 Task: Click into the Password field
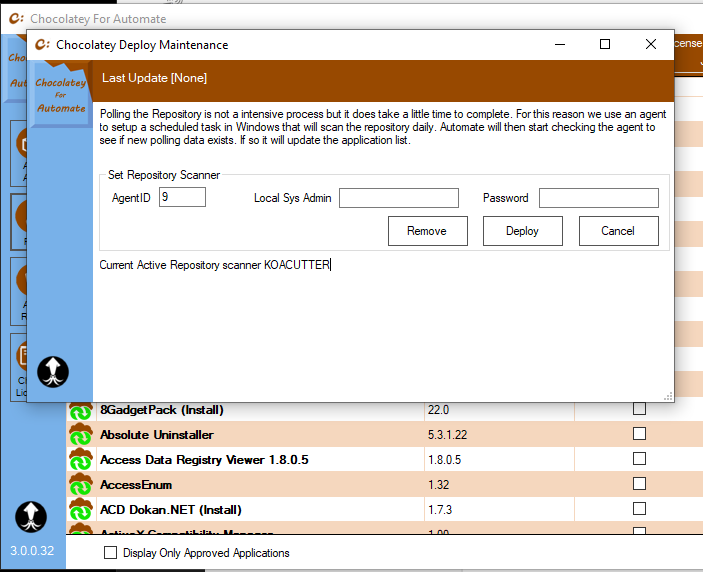click(598, 198)
